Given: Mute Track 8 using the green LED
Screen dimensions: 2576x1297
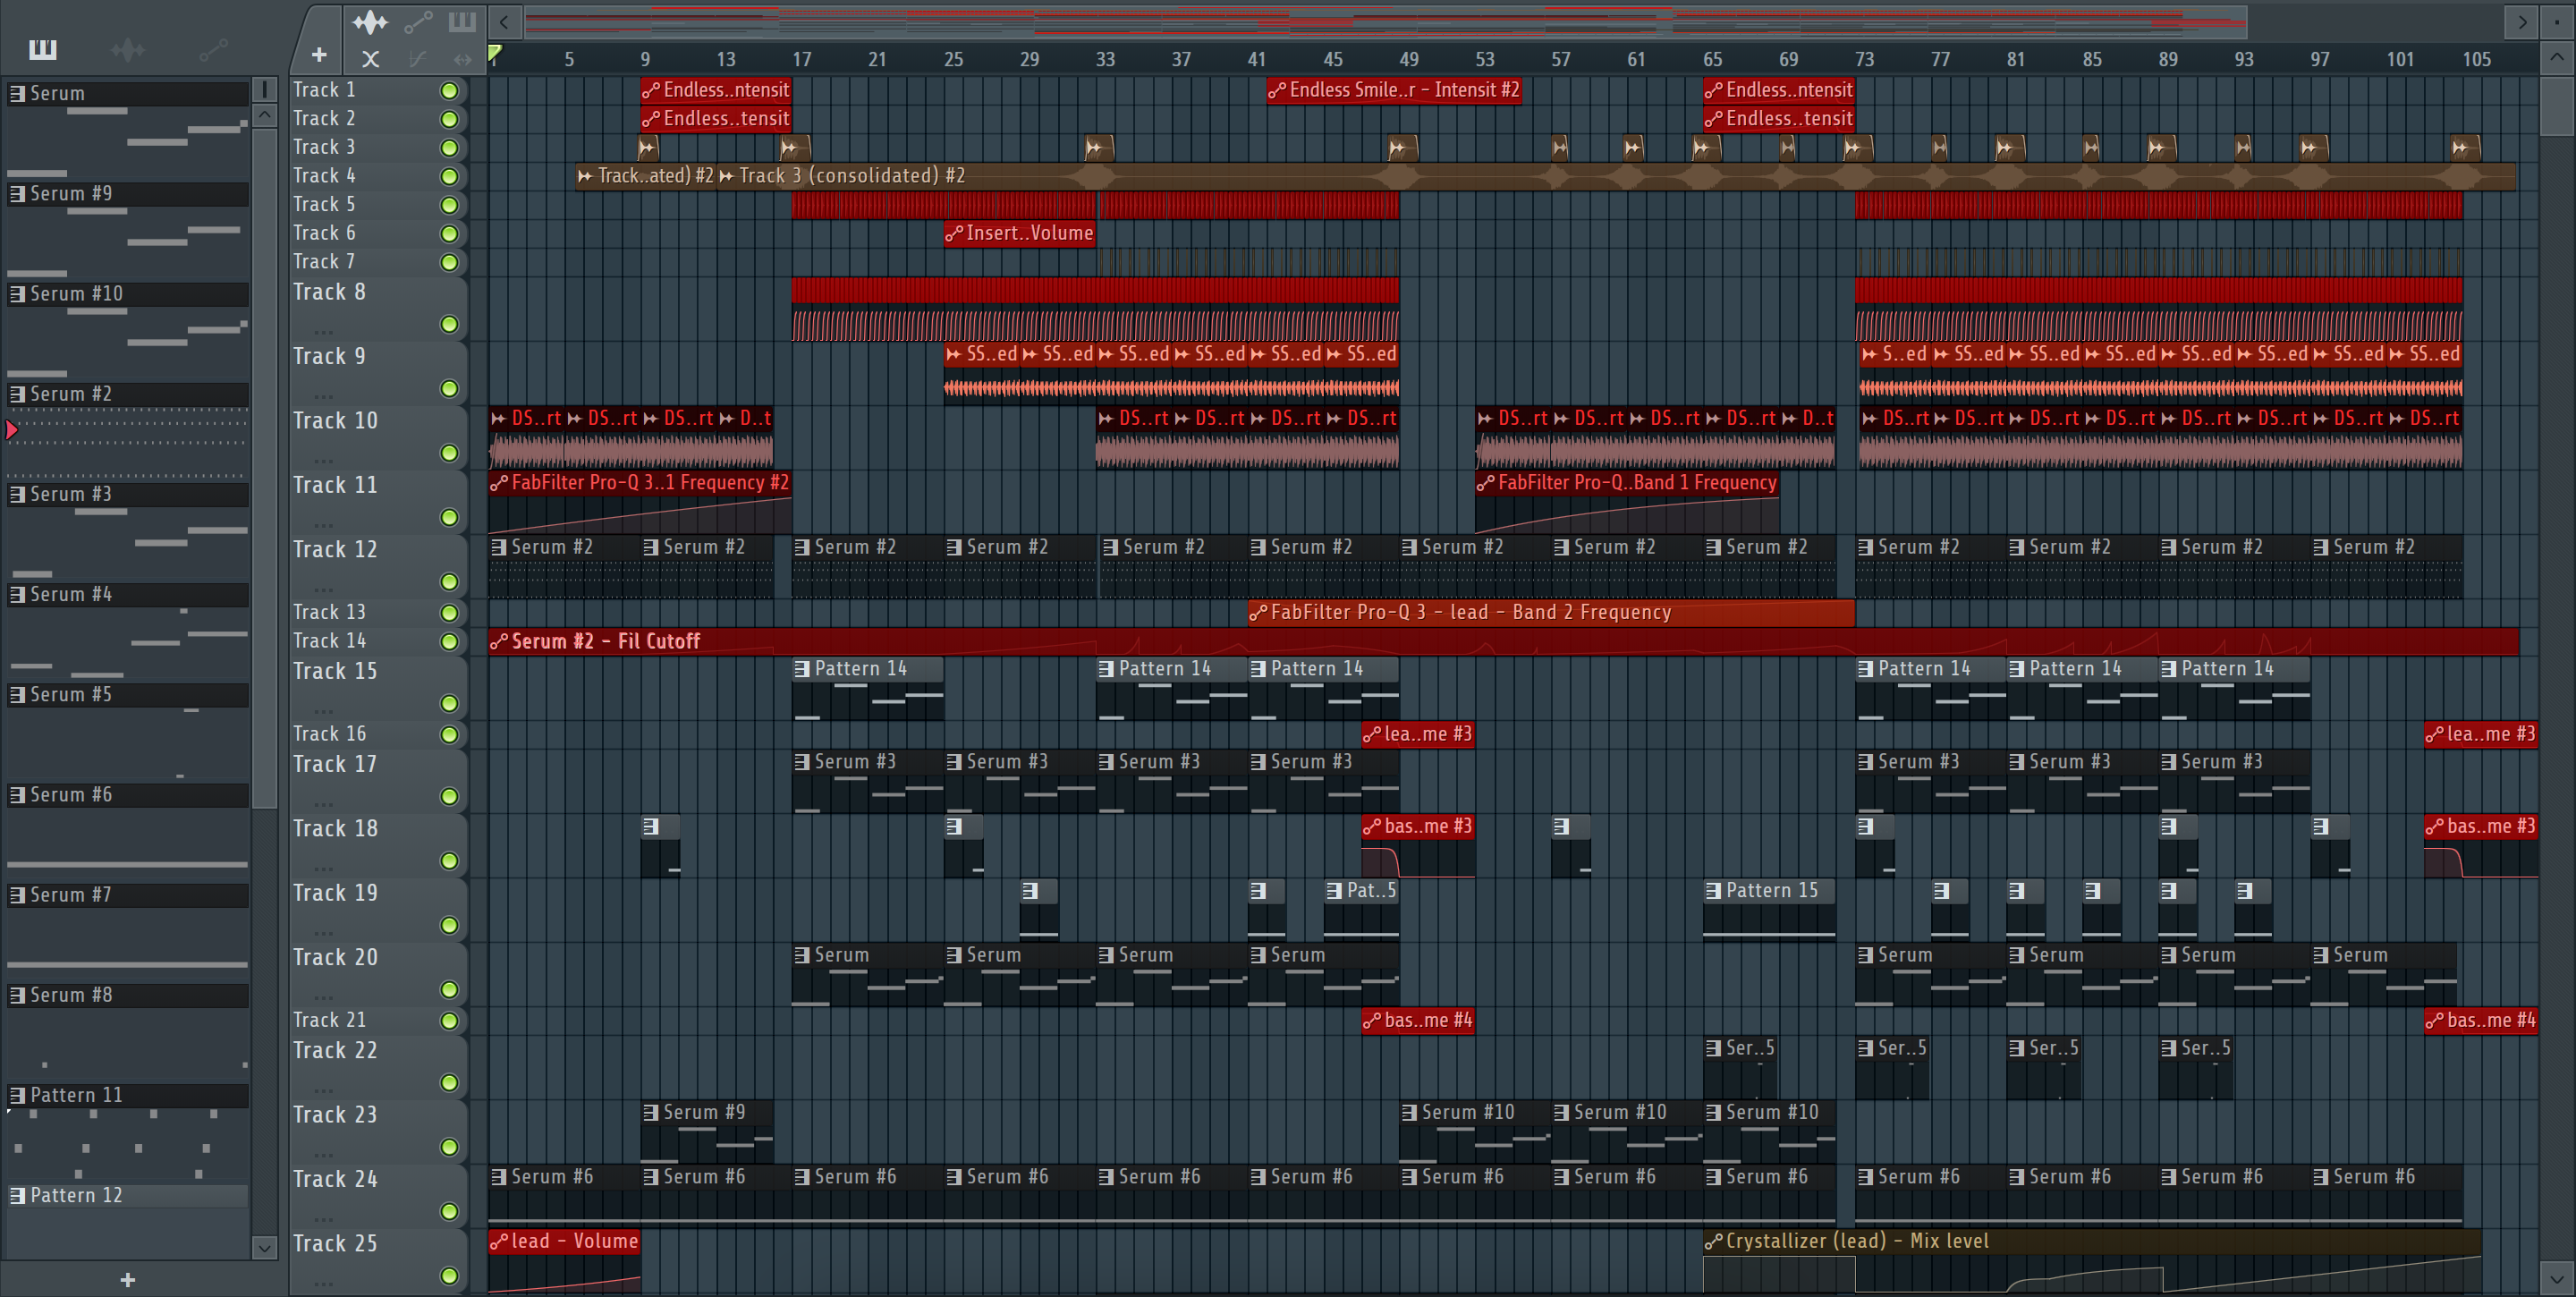Looking at the screenshot, I should (x=450, y=324).
